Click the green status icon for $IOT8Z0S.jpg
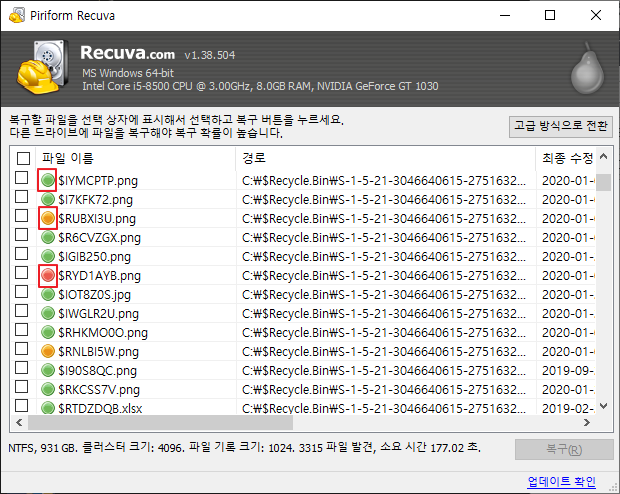Screen dimensions: 620x494 tap(47, 294)
